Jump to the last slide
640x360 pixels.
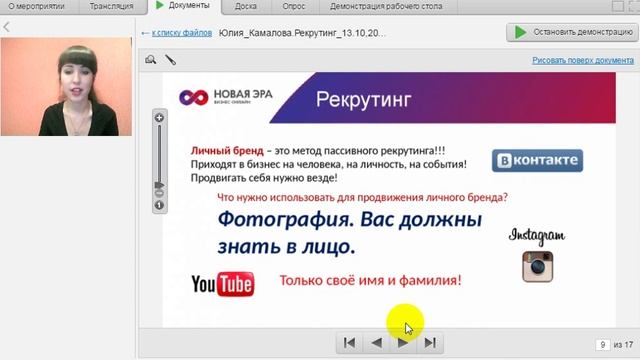[x=430, y=343]
